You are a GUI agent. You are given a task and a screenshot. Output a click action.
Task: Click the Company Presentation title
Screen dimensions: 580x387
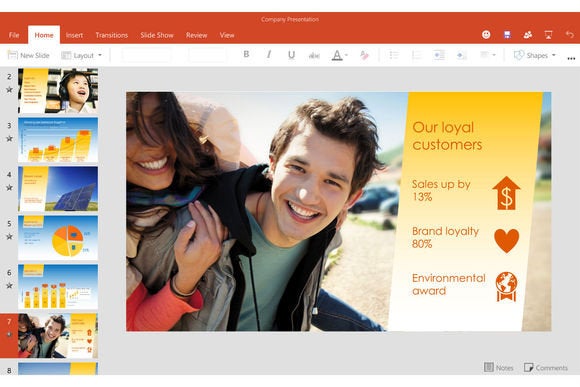[x=290, y=19]
